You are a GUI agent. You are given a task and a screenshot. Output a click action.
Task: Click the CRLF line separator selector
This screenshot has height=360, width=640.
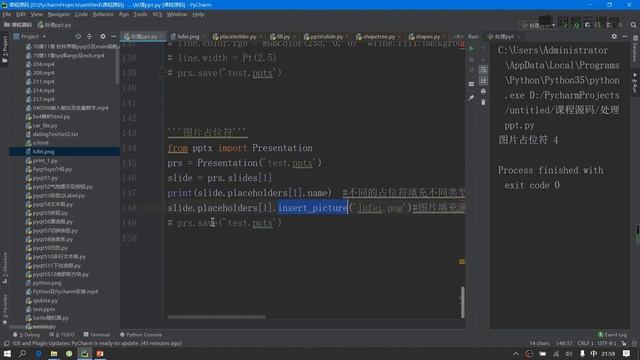pos(585,343)
